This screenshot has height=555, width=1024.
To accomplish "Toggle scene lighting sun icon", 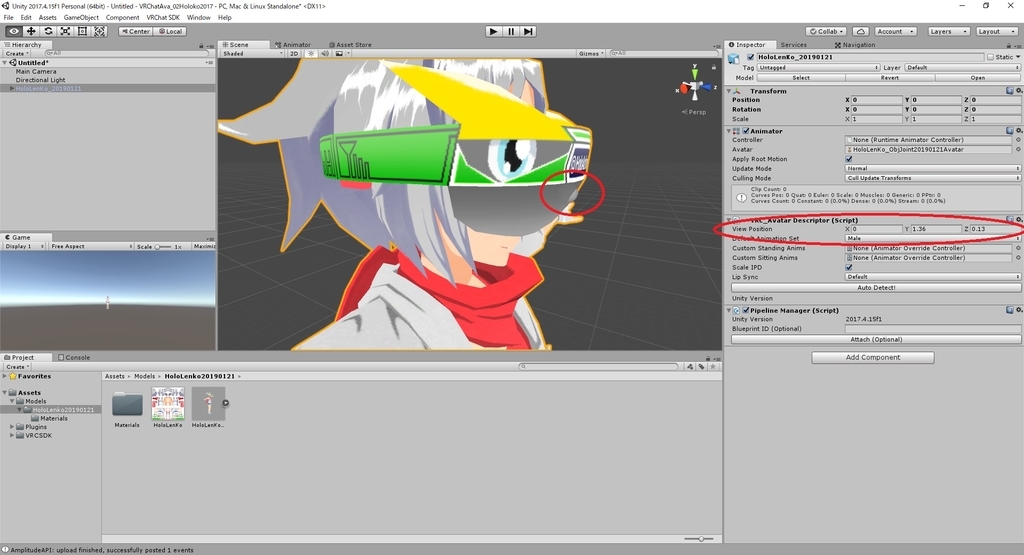I will [x=311, y=54].
